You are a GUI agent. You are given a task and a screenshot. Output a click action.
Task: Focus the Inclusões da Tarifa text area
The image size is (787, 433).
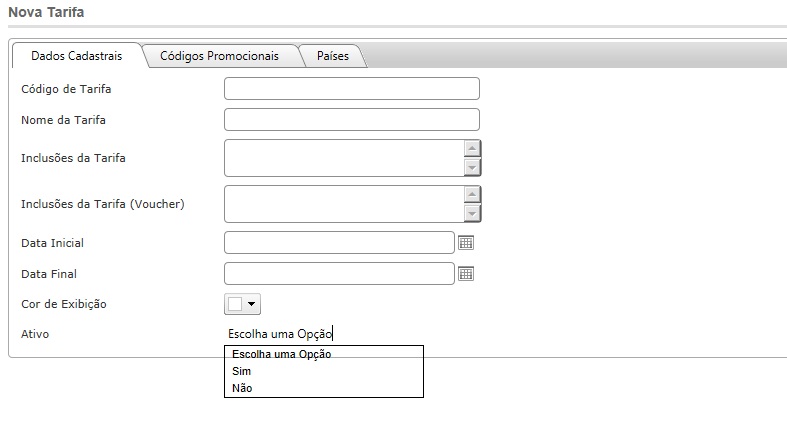click(x=344, y=158)
